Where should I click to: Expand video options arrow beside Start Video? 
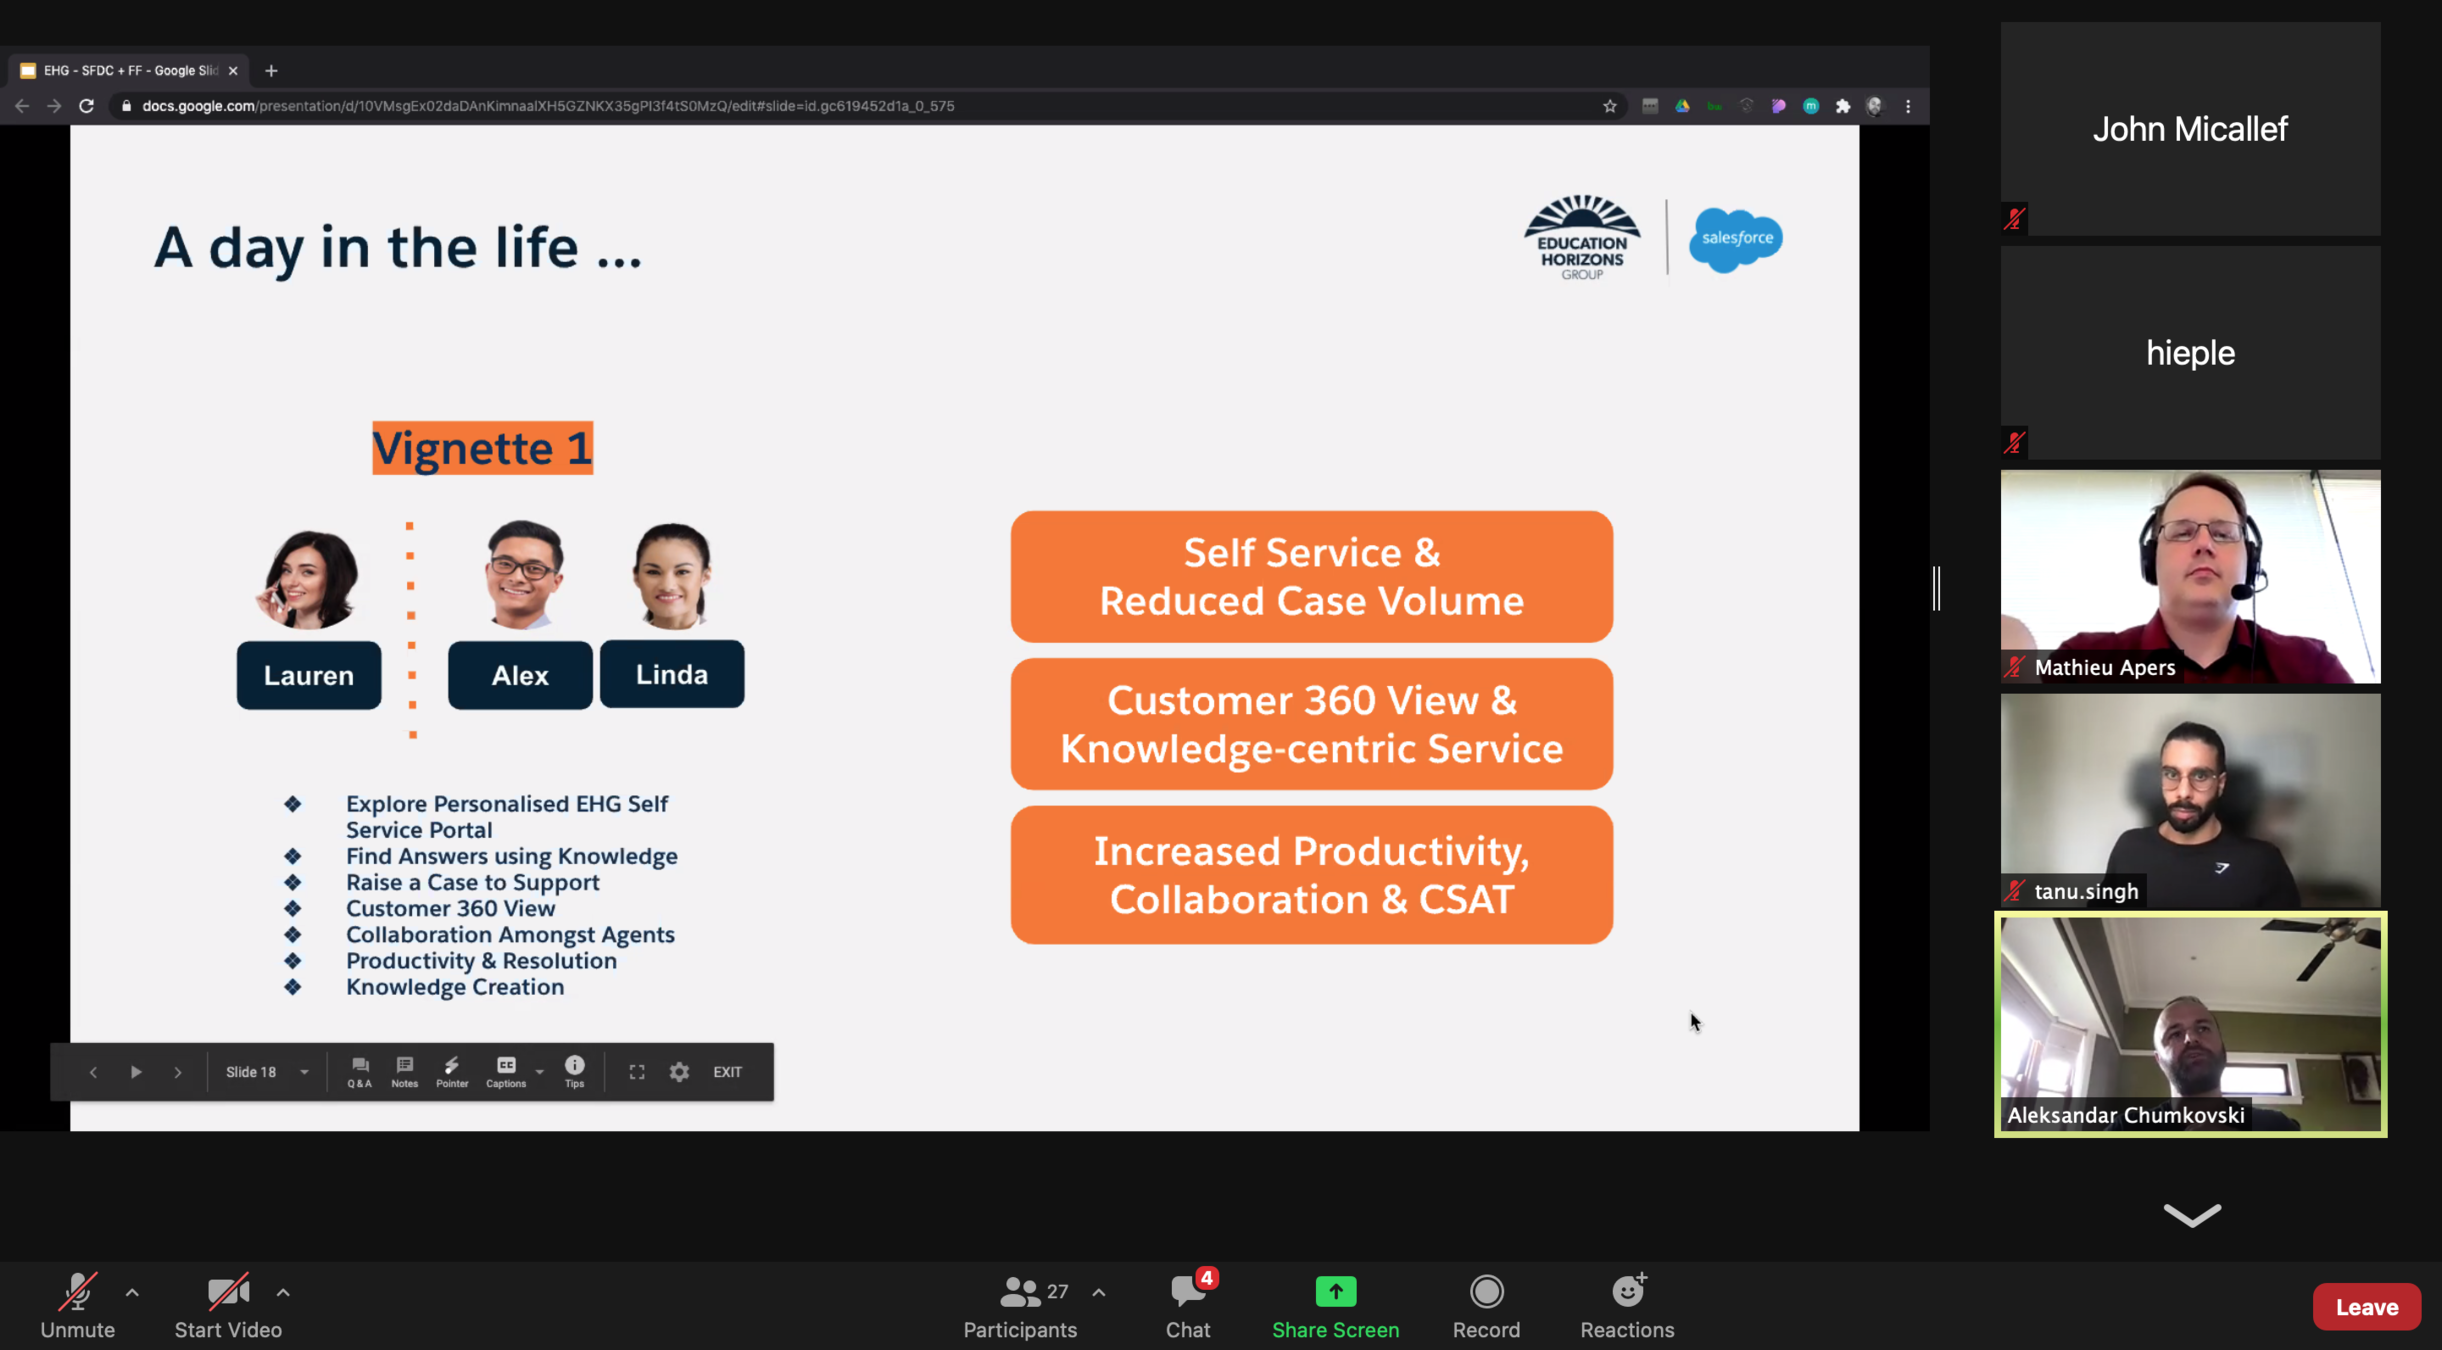[283, 1292]
